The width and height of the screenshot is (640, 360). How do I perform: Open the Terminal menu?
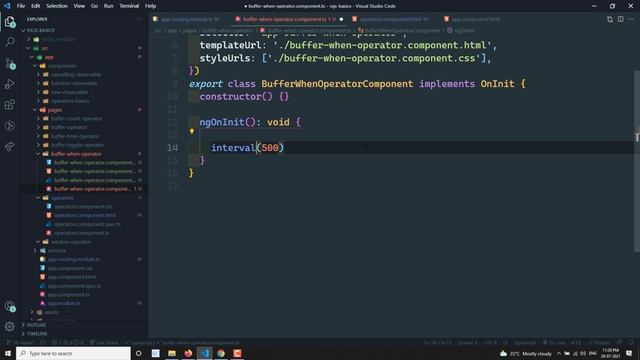point(129,6)
